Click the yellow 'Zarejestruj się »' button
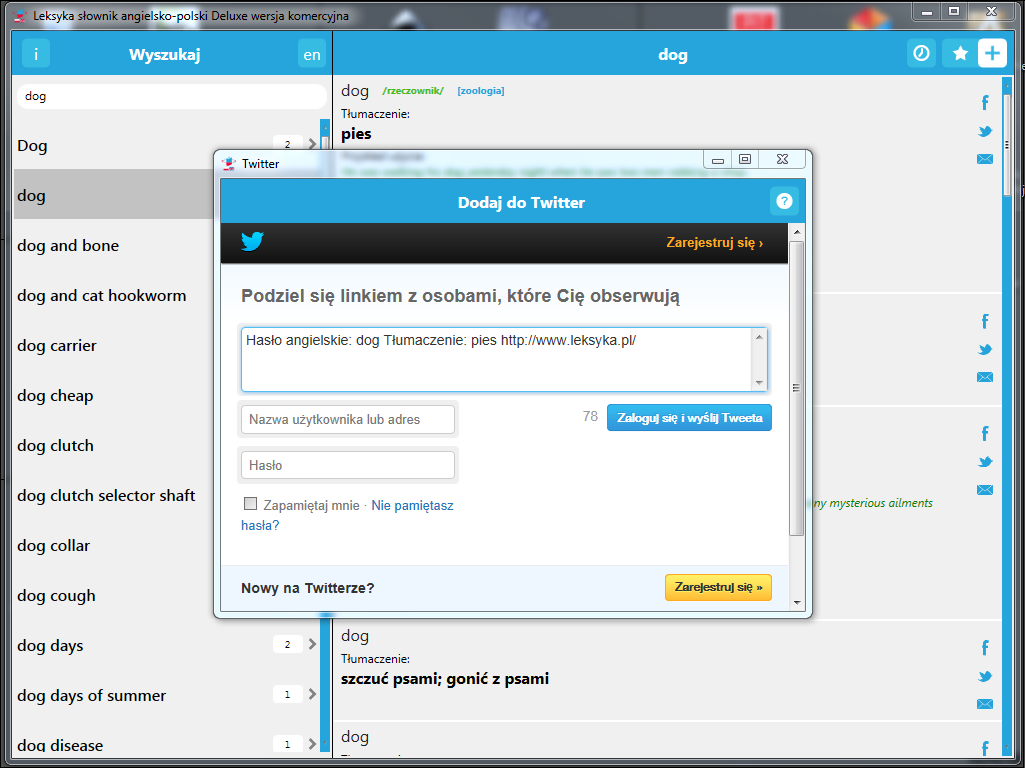Image resolution: width=1025 pixels, height=768 pixels. click(718, 587)
